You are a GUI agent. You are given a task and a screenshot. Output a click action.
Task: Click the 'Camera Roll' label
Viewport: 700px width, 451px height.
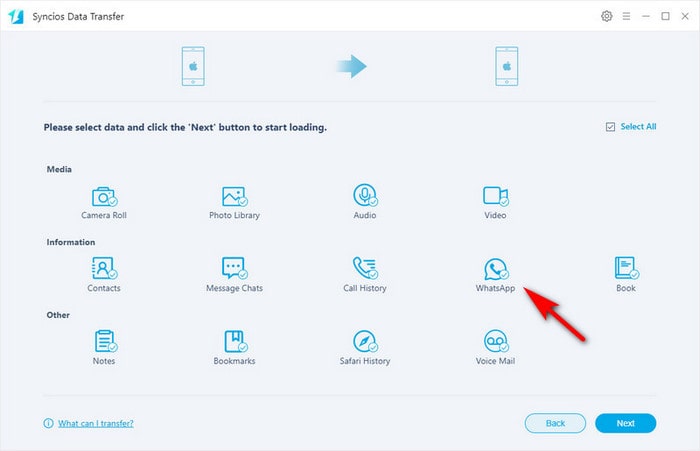104,215
